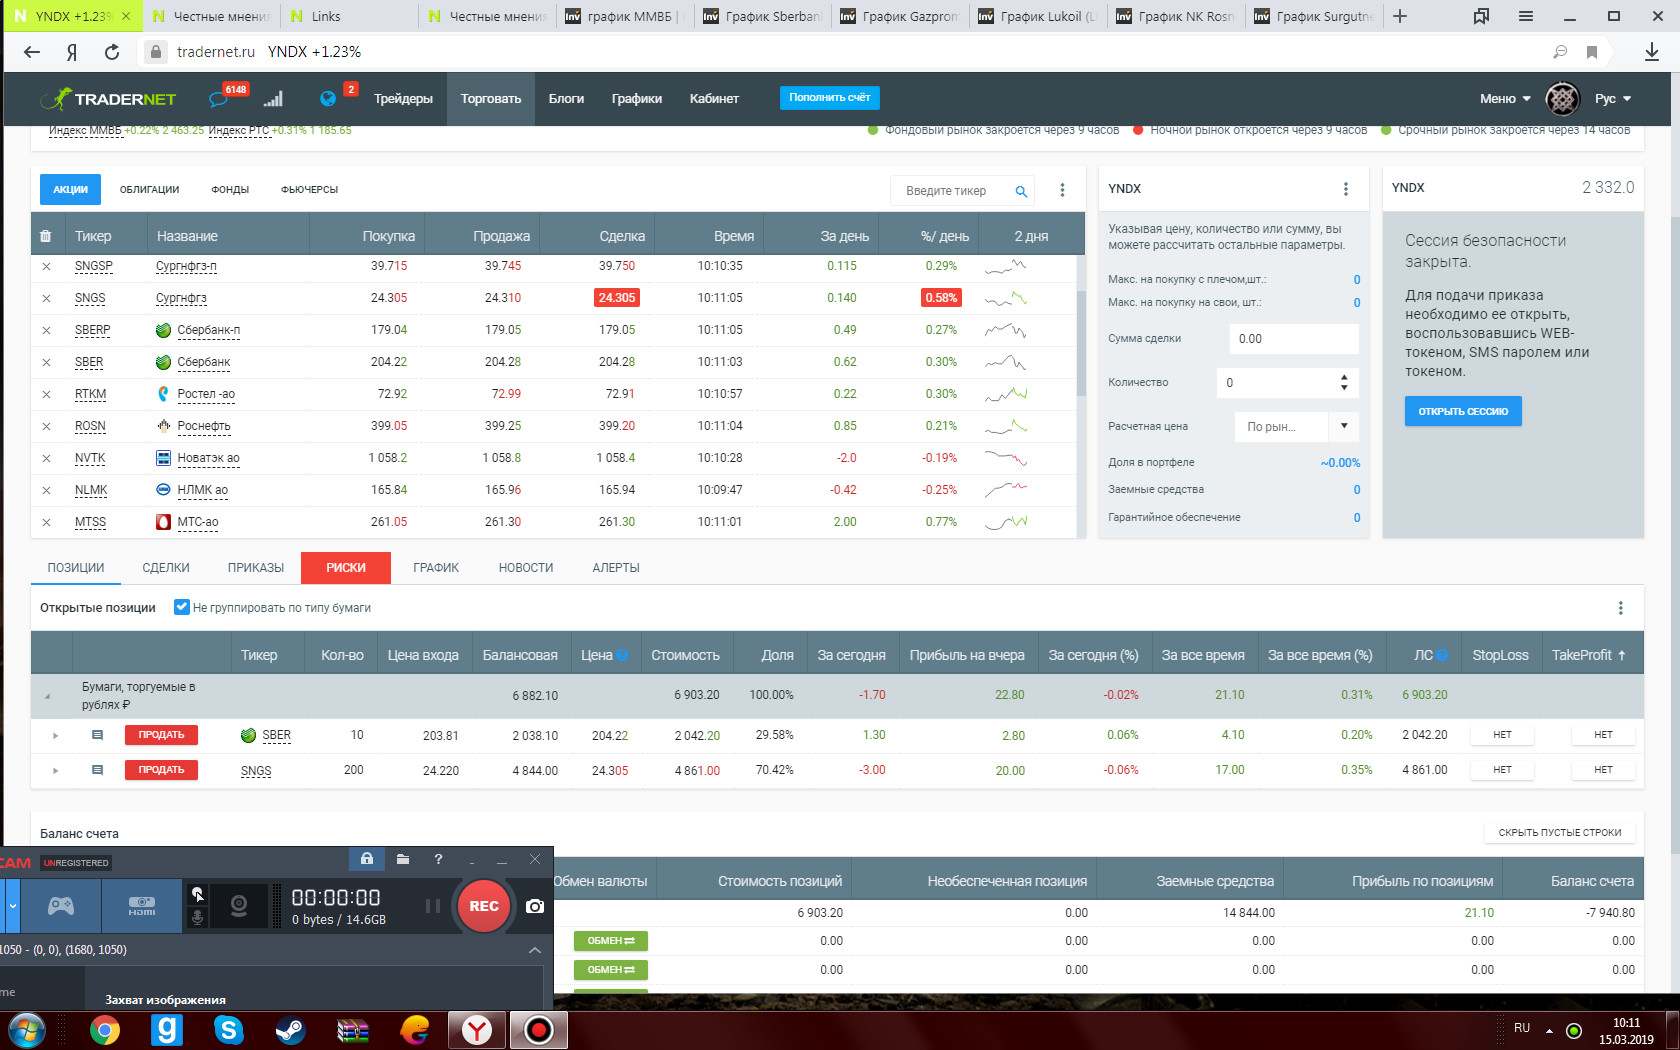Screen dimensions: 1680x1050
Task: Open the recorder mode dropdown arrow
Action: point(12,906)
